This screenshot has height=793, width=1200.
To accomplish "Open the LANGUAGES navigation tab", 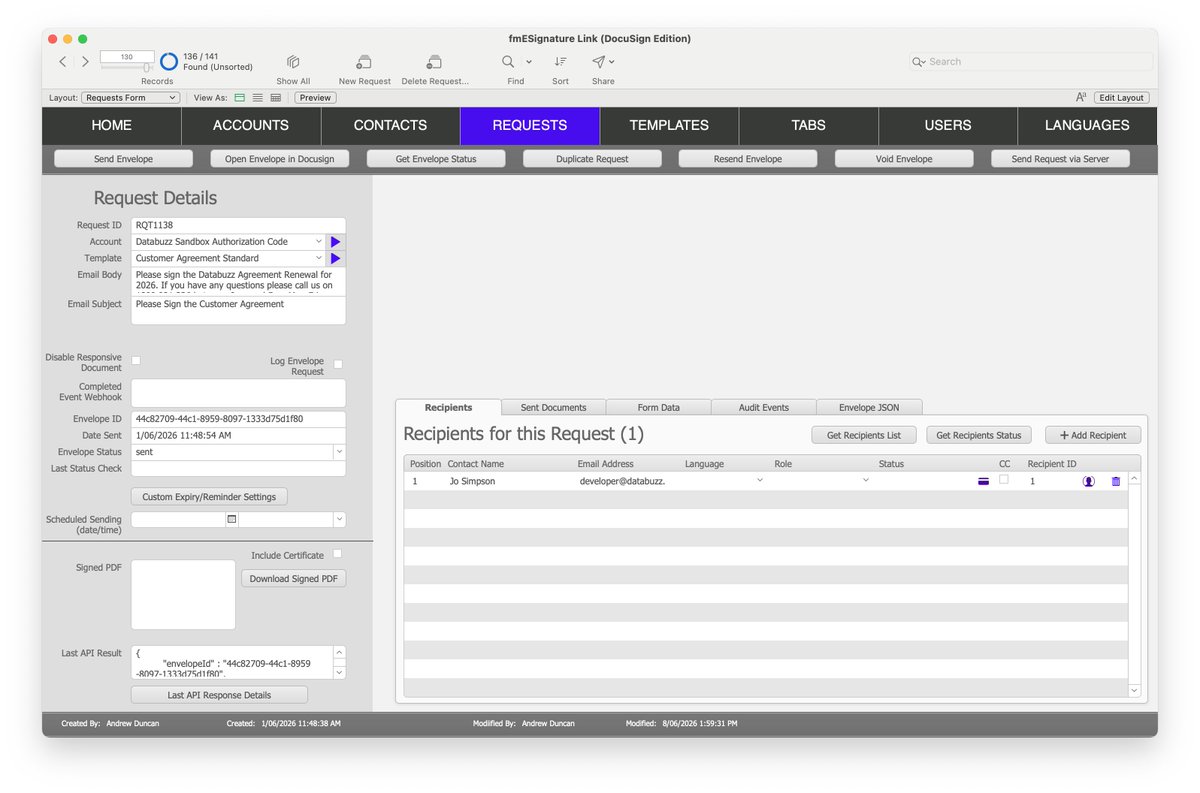I will [x=1087, y=125].
